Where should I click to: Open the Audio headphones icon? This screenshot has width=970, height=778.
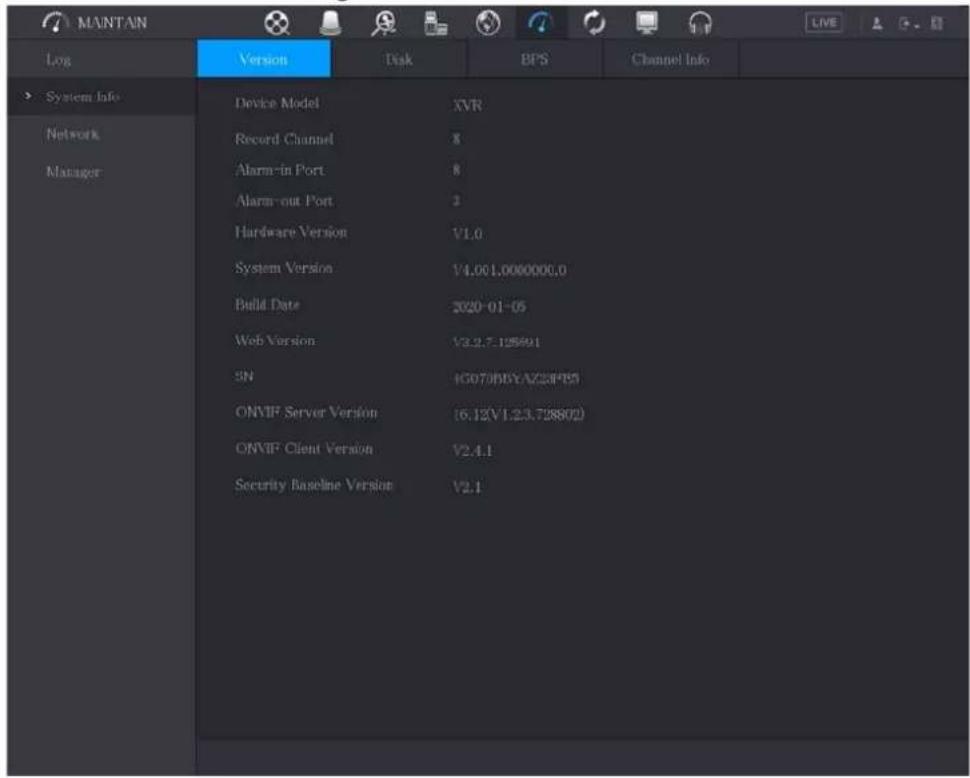coord(700,24)
